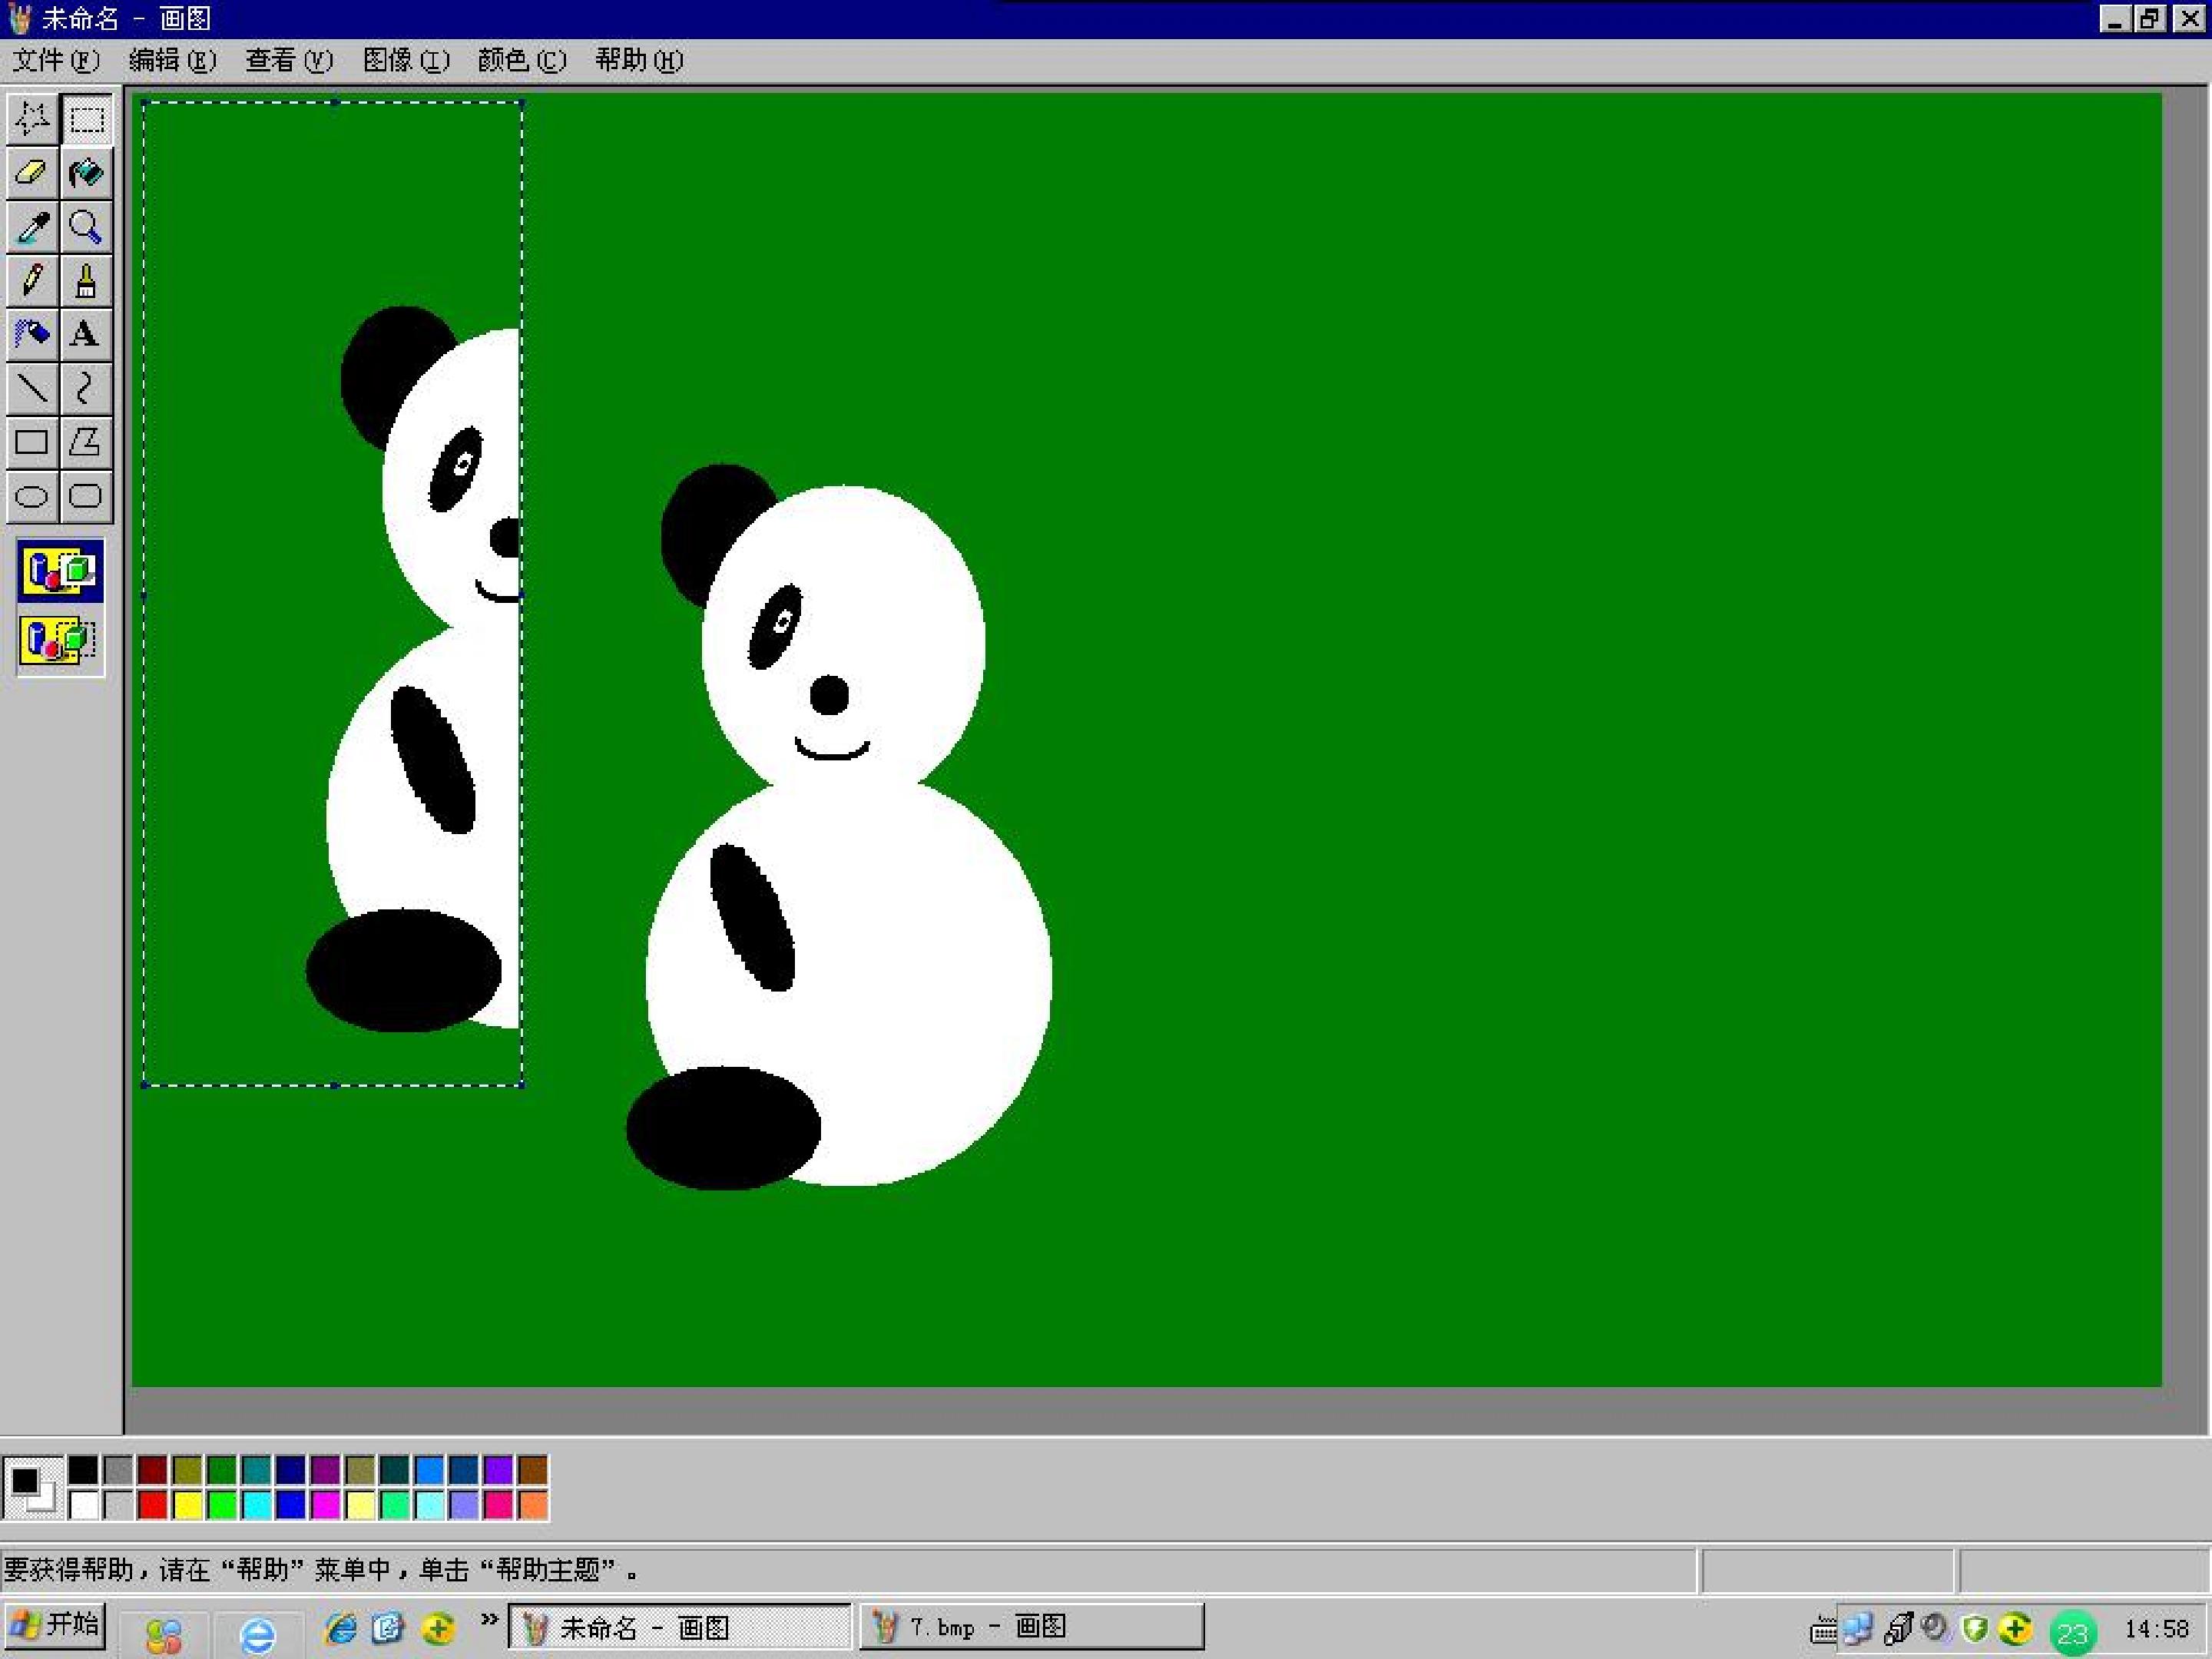Pick the bright red palette swatch

click(x=153, y=1505)
